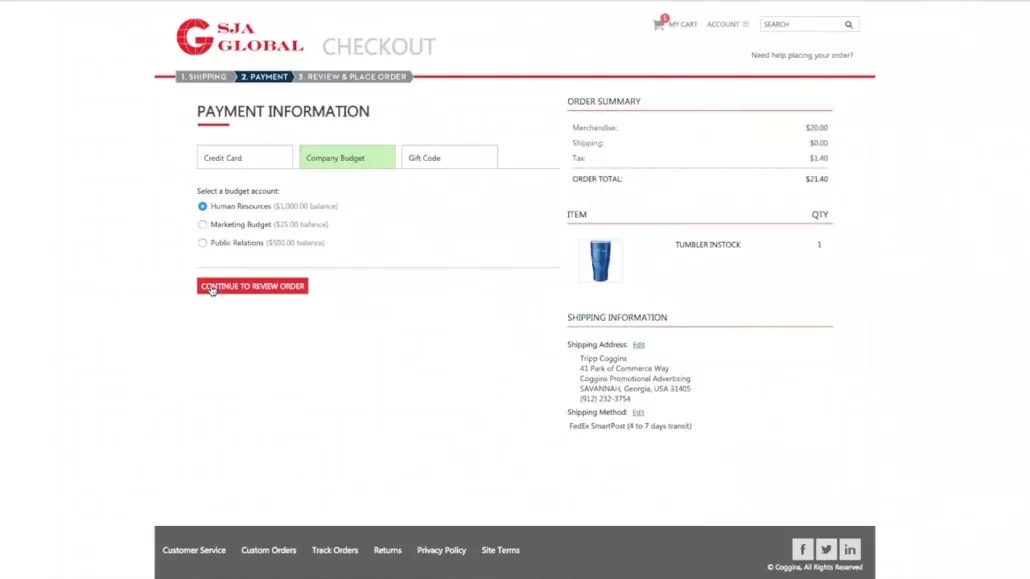Open the Returns footer link
Viewport: 1030px width, 579px height.
(x=388, y=550)
